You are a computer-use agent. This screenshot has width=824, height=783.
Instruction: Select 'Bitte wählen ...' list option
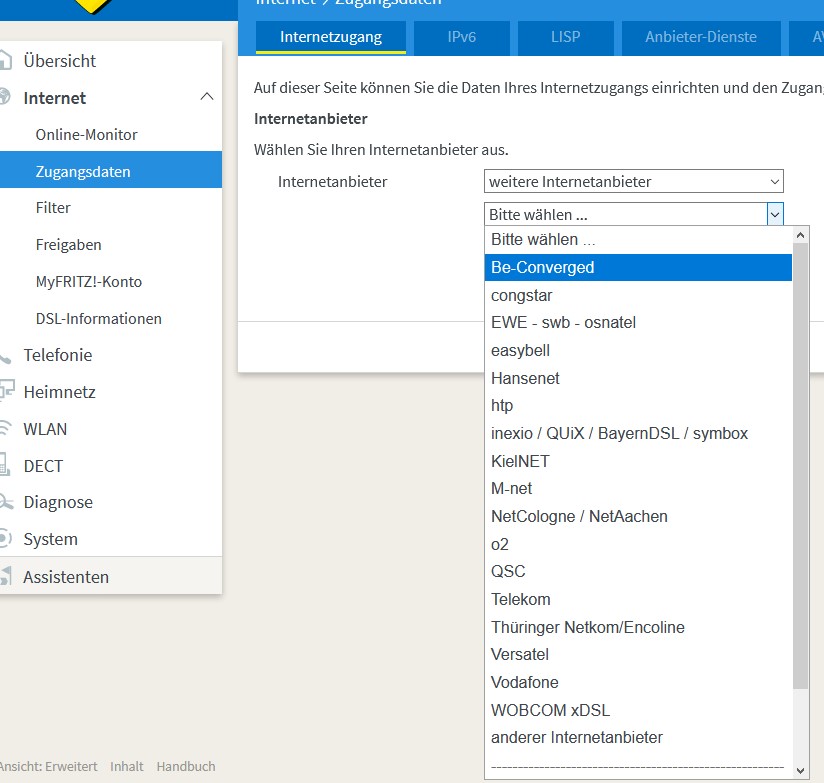tap(638, 240)
